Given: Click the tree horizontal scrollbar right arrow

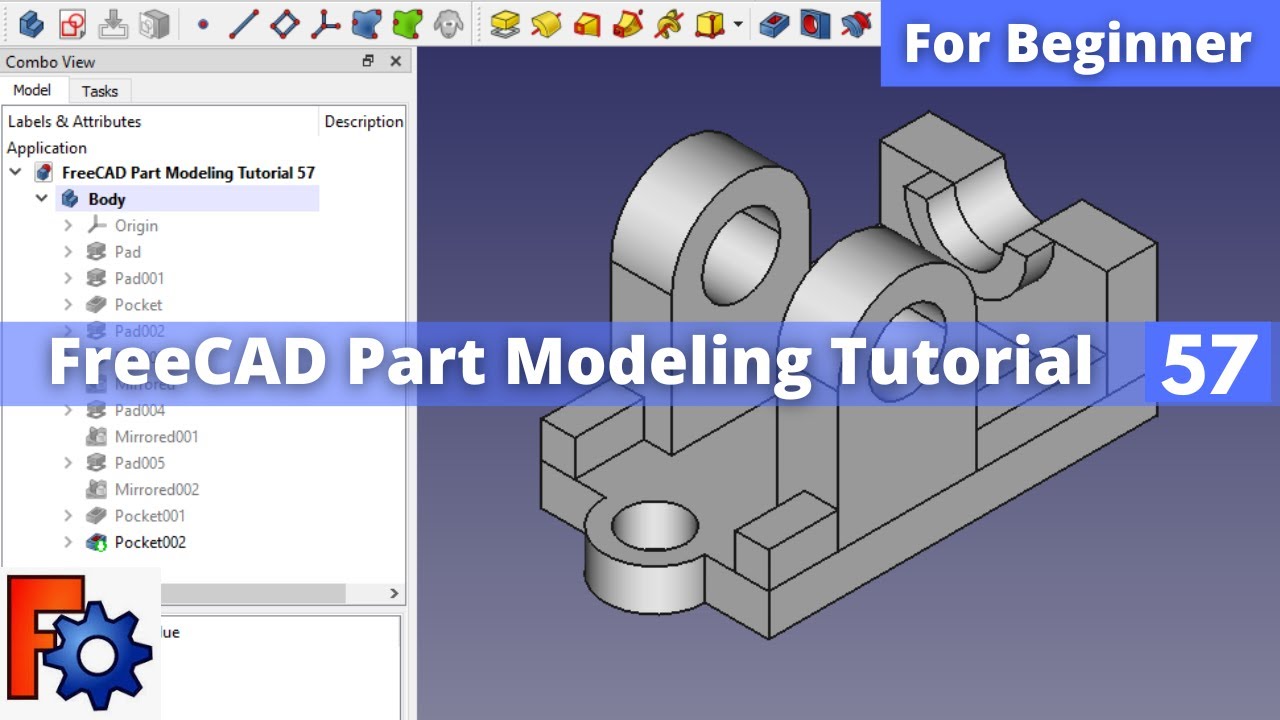Looking at the screenshot, I should [393, 594].
